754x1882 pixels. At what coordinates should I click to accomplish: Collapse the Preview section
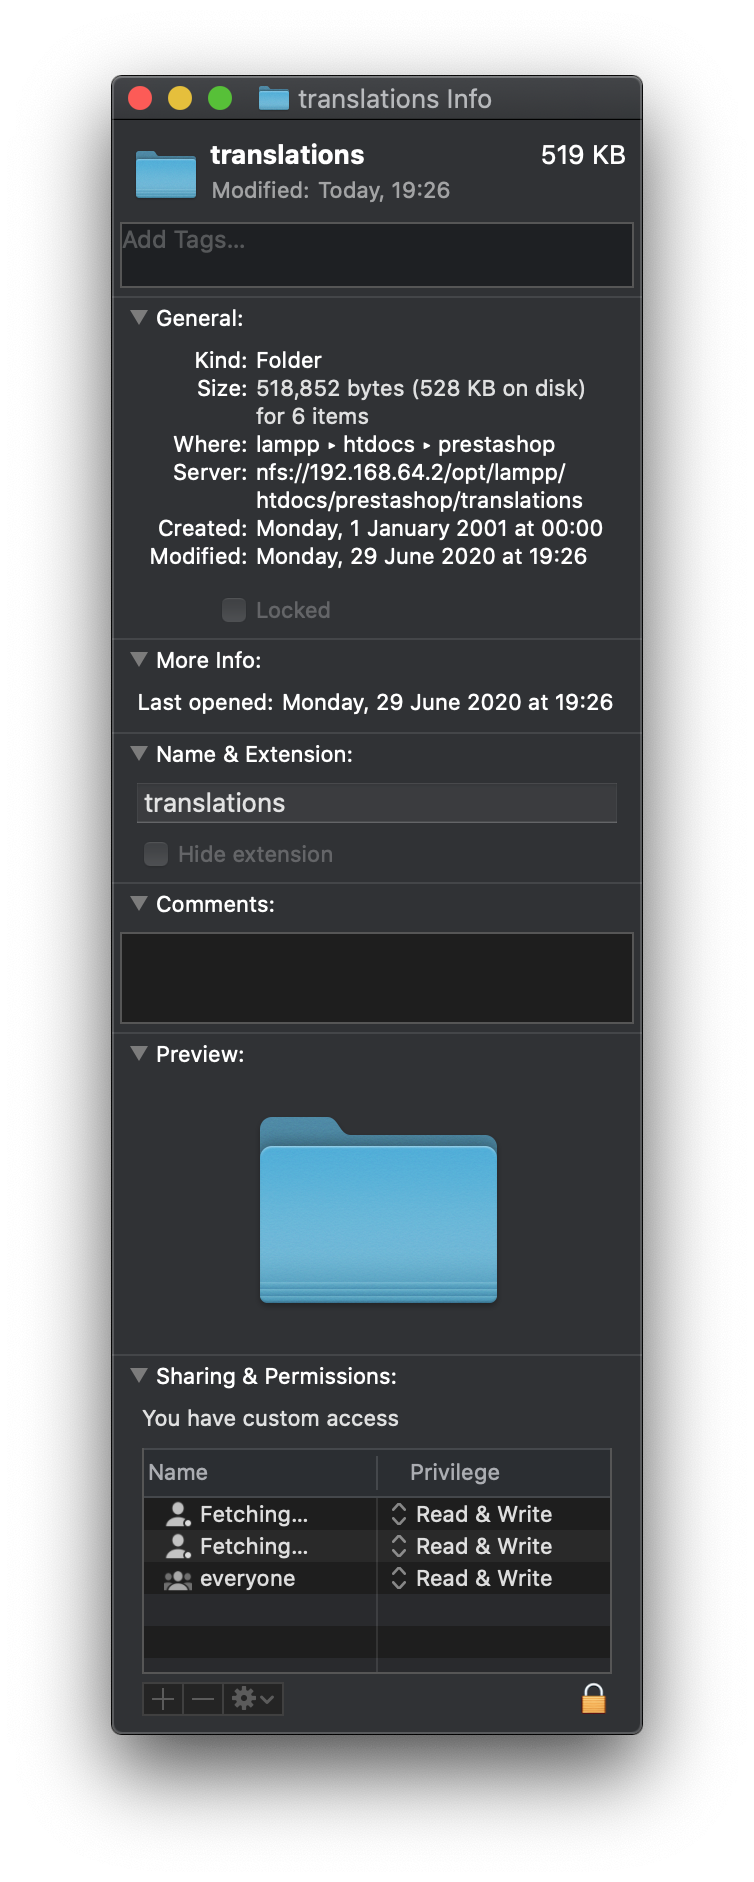coord(139,1054)
